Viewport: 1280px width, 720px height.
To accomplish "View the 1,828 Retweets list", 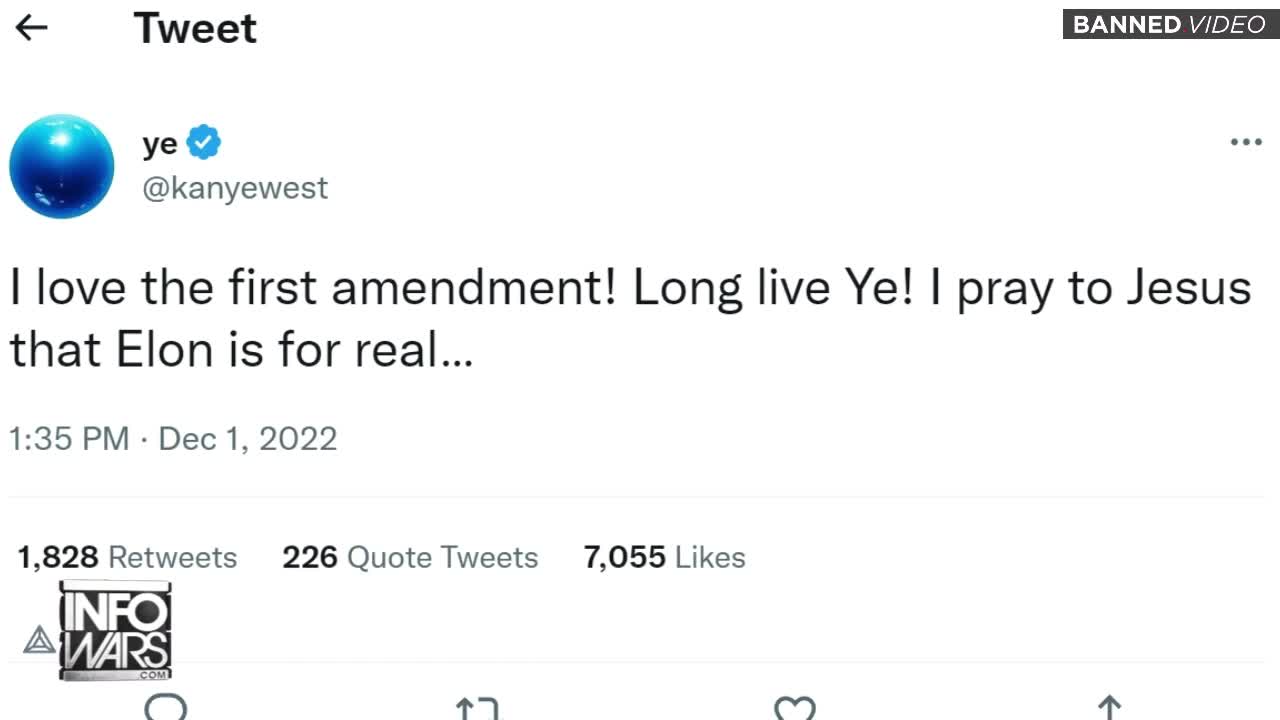I will [127, 557].
